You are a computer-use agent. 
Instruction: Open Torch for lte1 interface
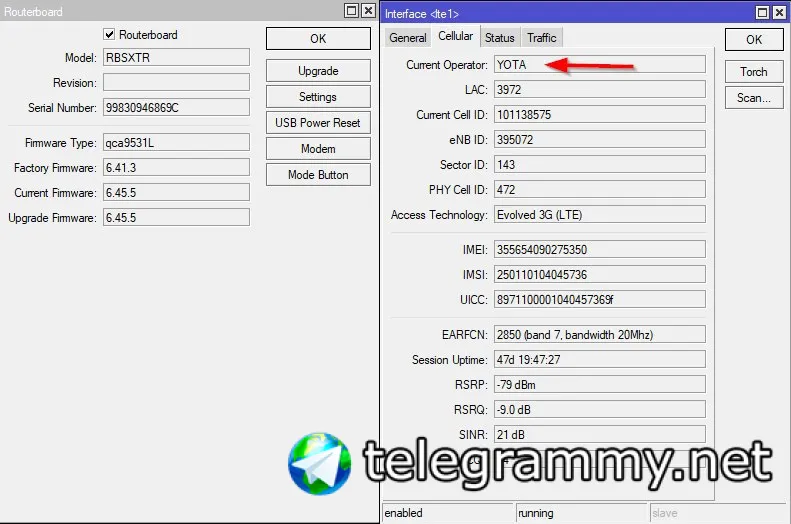754,72
